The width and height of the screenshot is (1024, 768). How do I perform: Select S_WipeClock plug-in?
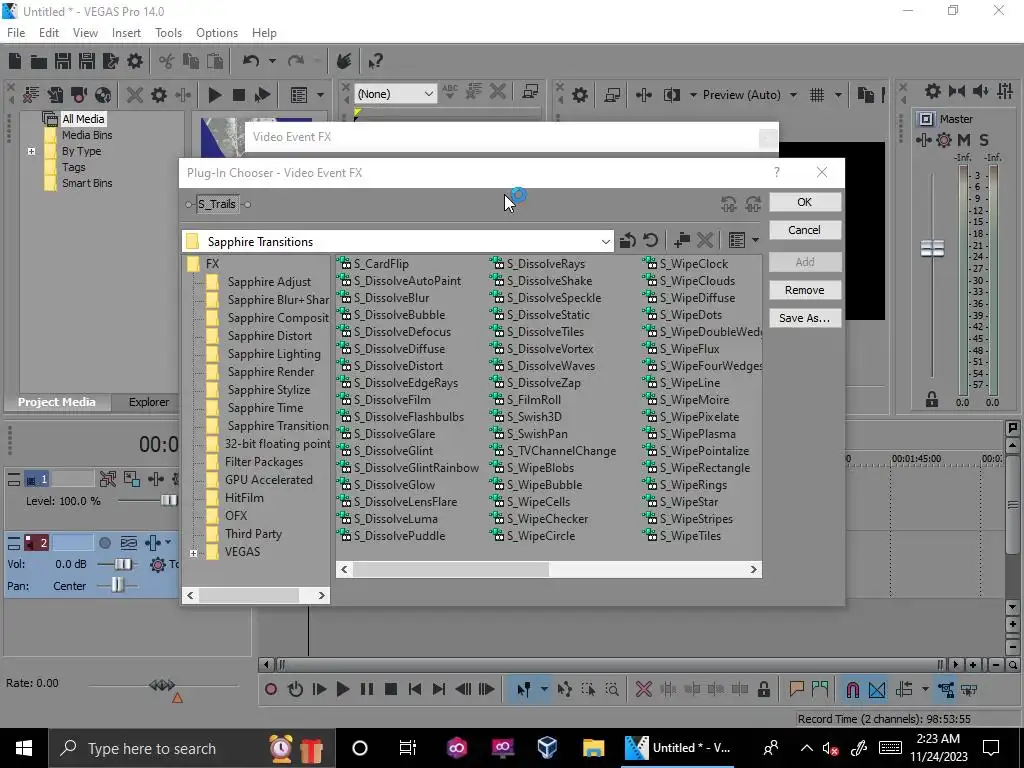click(x=693, y=264)
